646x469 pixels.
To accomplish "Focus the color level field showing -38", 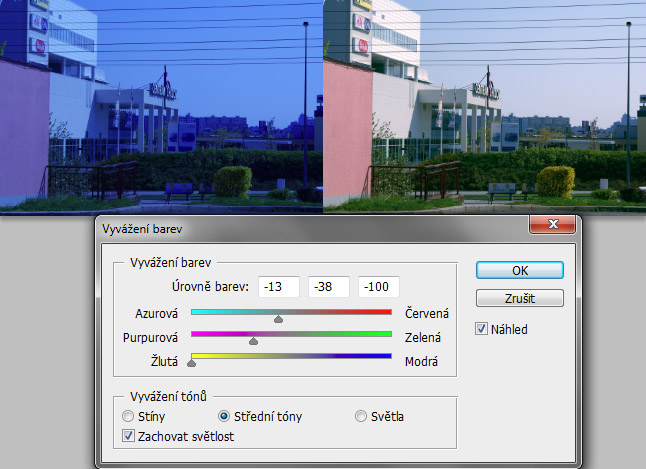I will tap(329, 287).
